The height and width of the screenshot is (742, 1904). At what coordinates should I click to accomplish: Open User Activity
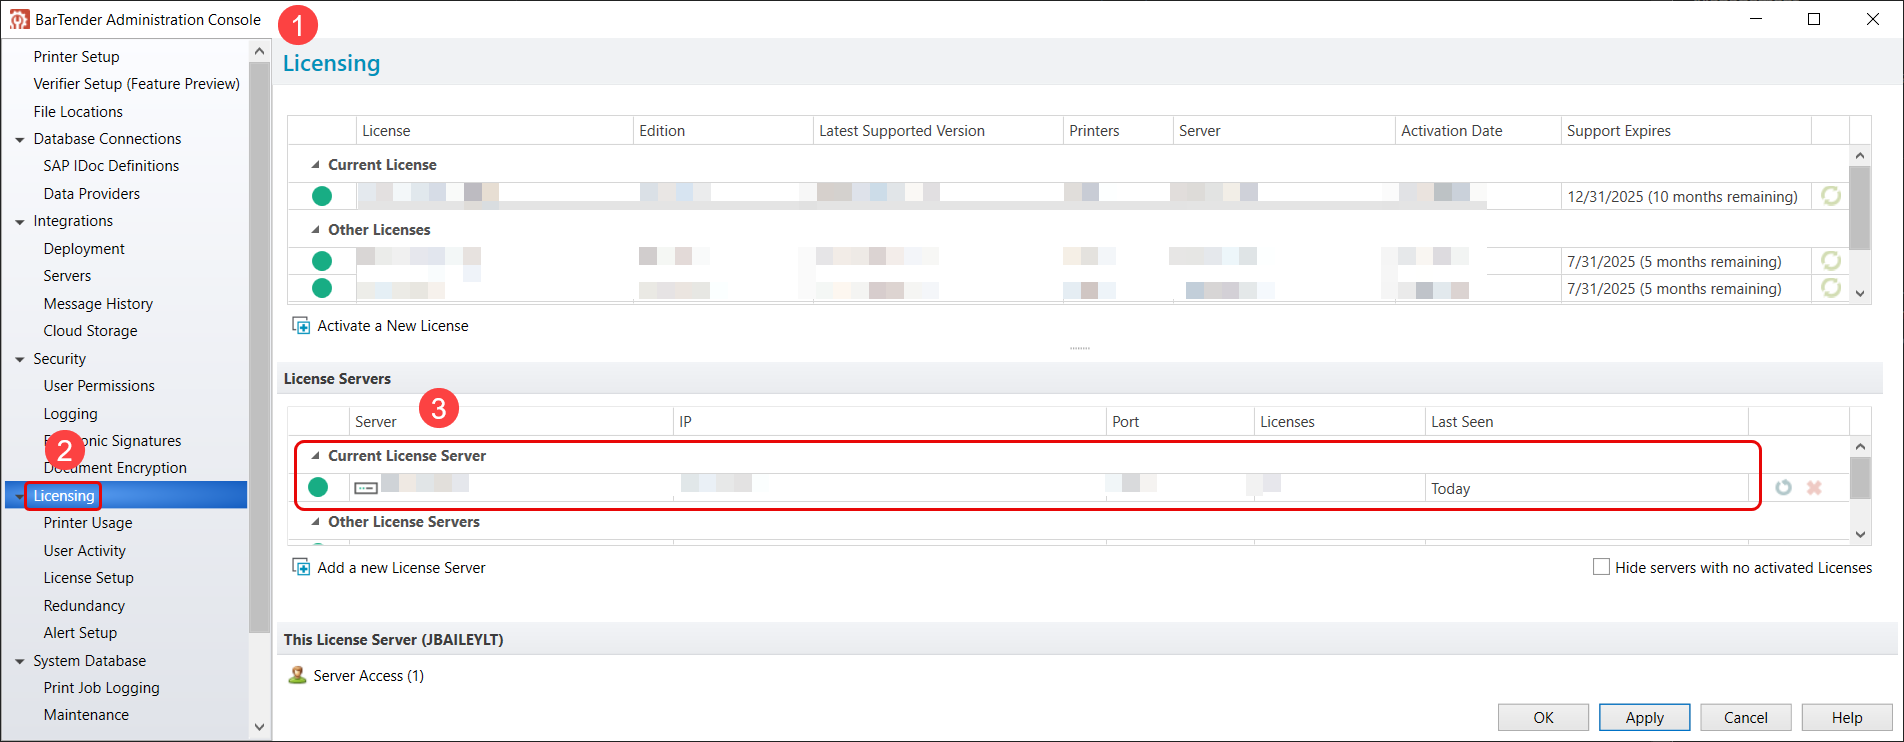tap(85, 551)
